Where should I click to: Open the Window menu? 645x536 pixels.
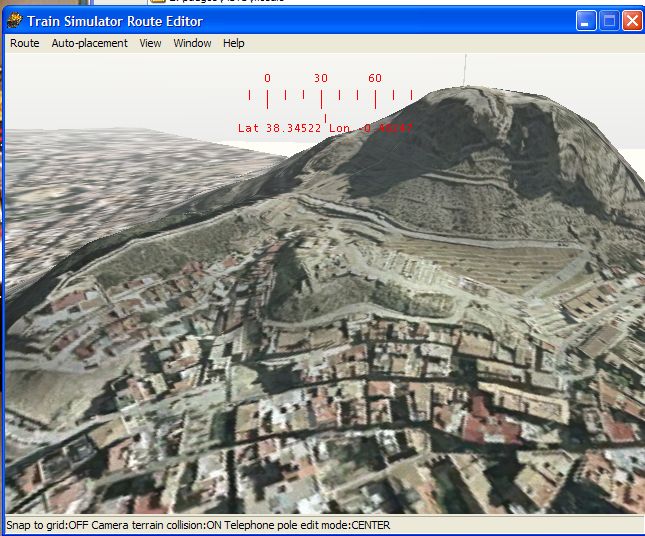point(192,43)
